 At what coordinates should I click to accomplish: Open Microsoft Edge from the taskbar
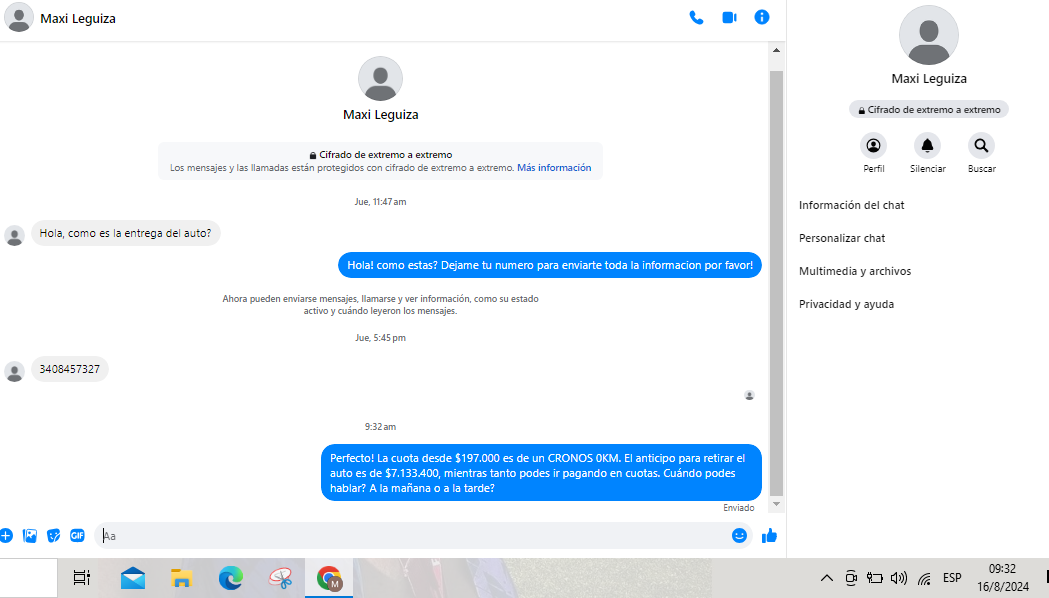pos(231,577)
